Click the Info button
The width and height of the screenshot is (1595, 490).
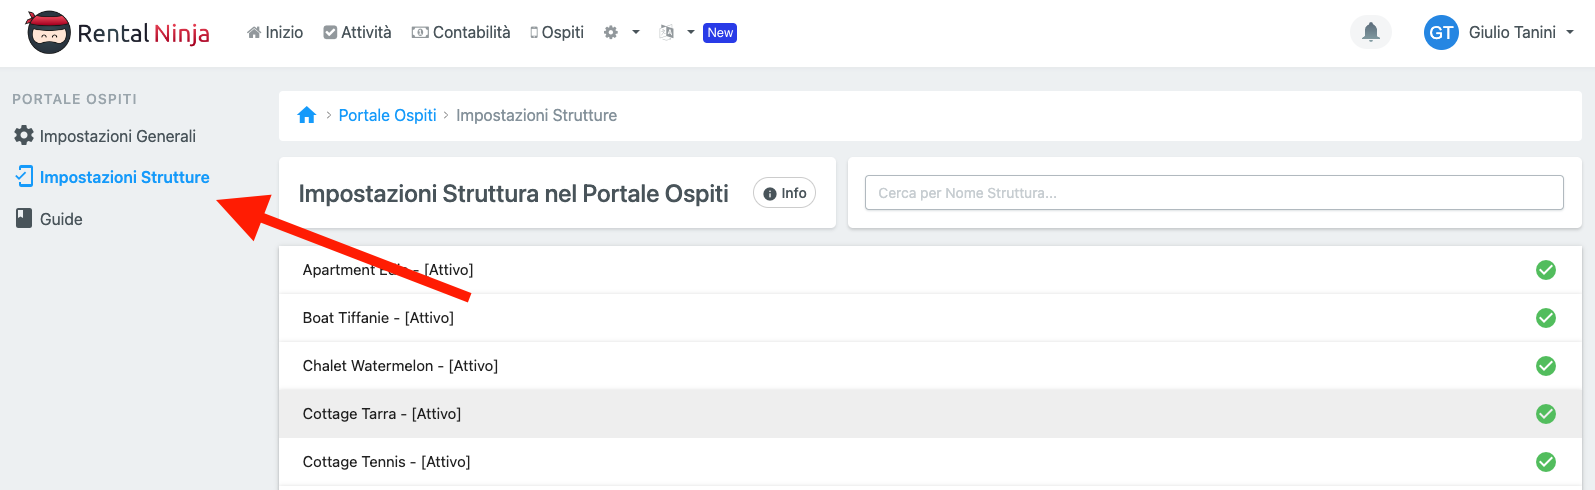click(x=784, y=193)
